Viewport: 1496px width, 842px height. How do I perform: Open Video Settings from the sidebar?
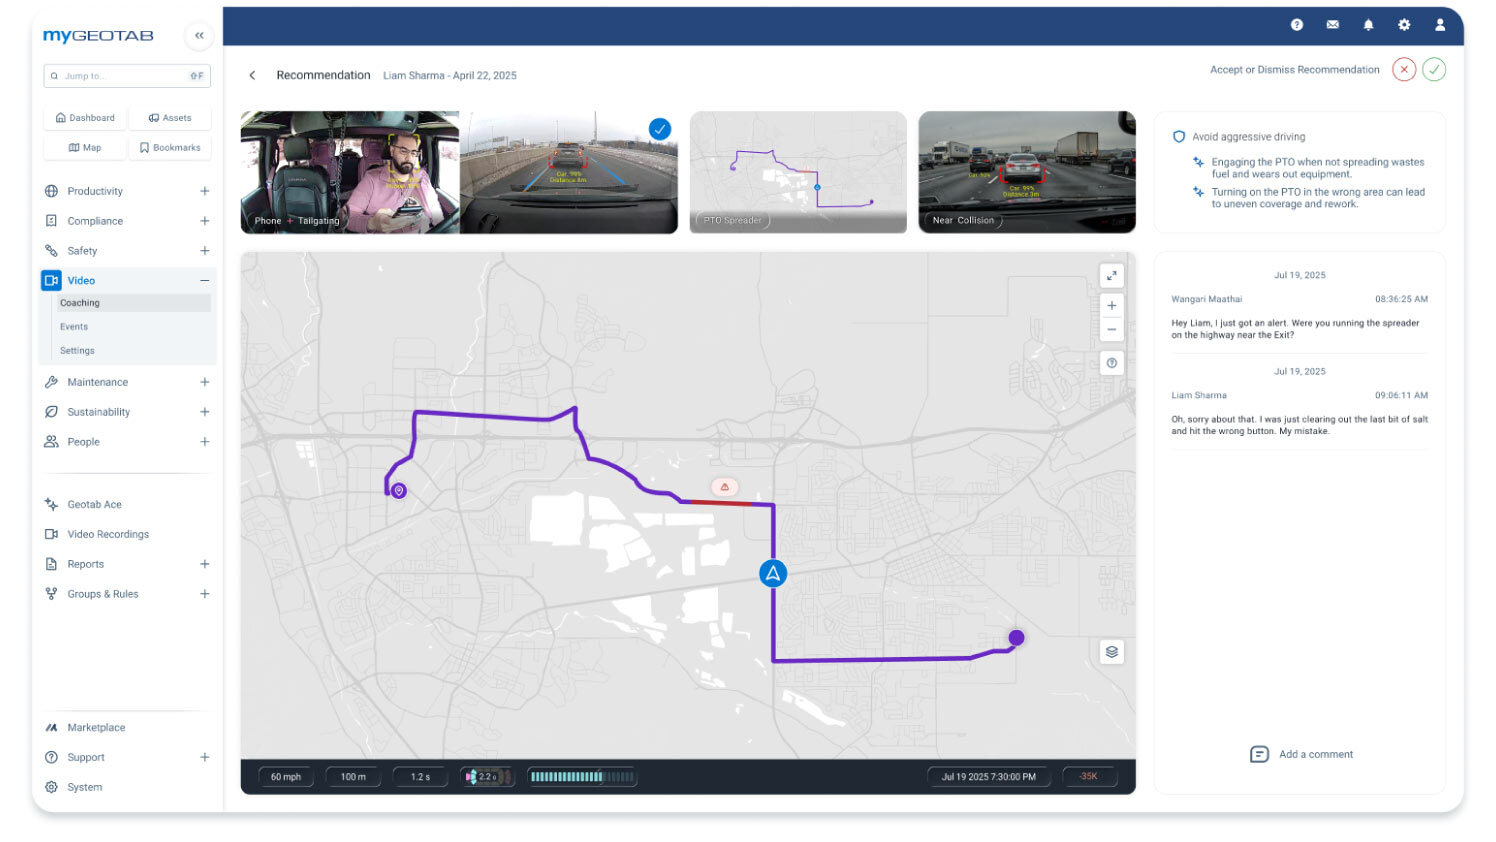click(x=77, y=350)
